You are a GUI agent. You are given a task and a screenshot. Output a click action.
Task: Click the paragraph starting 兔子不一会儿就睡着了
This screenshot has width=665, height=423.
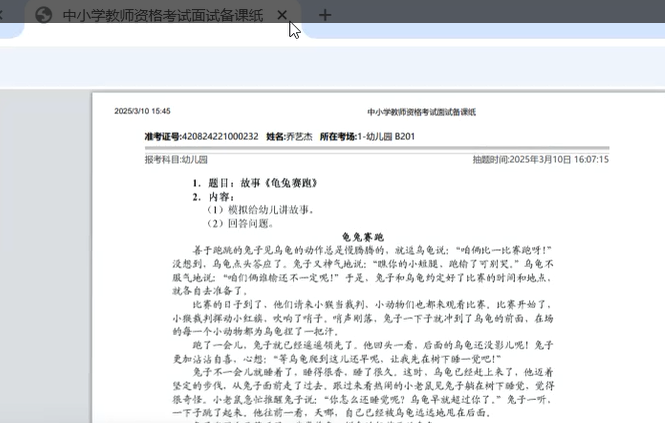[x=363, y=392]
